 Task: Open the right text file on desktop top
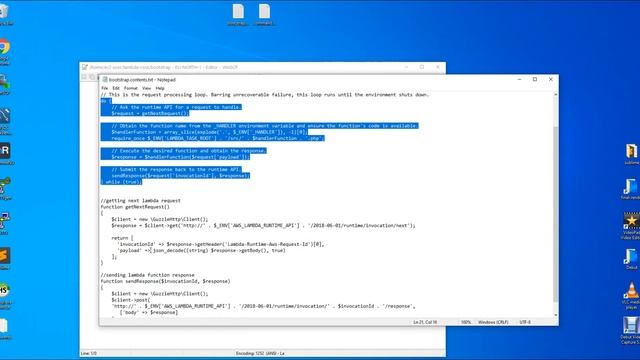point(264,15)
